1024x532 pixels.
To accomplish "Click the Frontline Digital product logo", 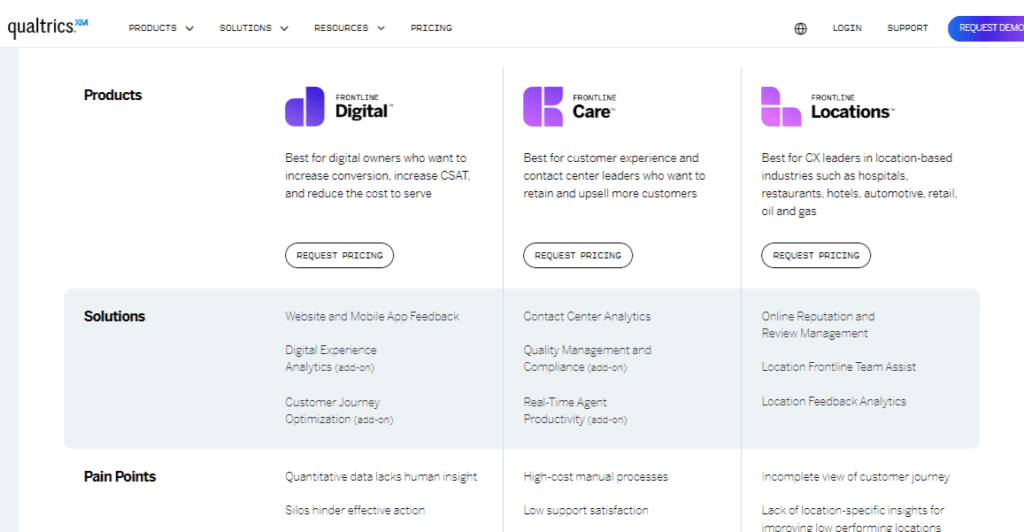I will (339, 106).
